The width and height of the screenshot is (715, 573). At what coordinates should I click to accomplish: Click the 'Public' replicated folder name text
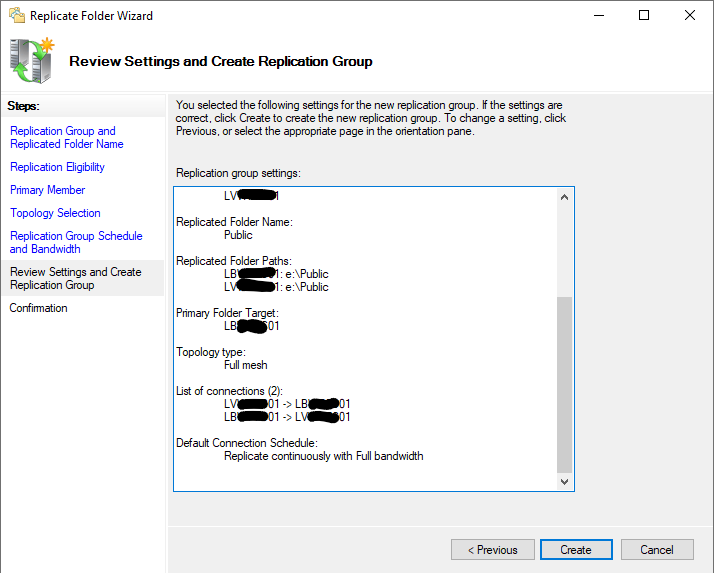[x=238, y=235]
